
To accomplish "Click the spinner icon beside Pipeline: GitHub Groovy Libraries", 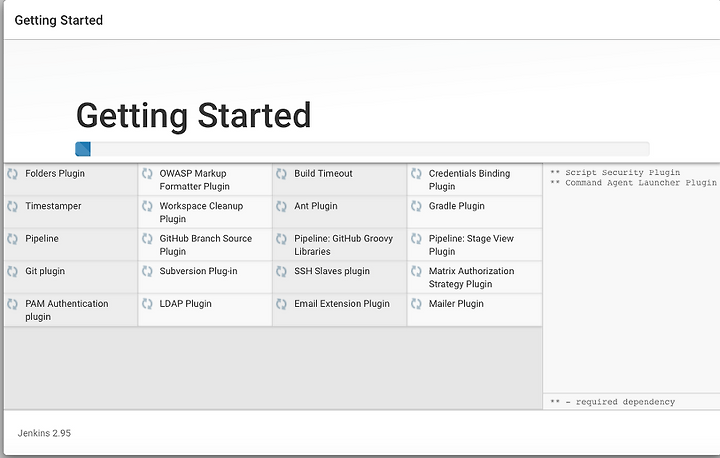I will click(x=281, y=239).
